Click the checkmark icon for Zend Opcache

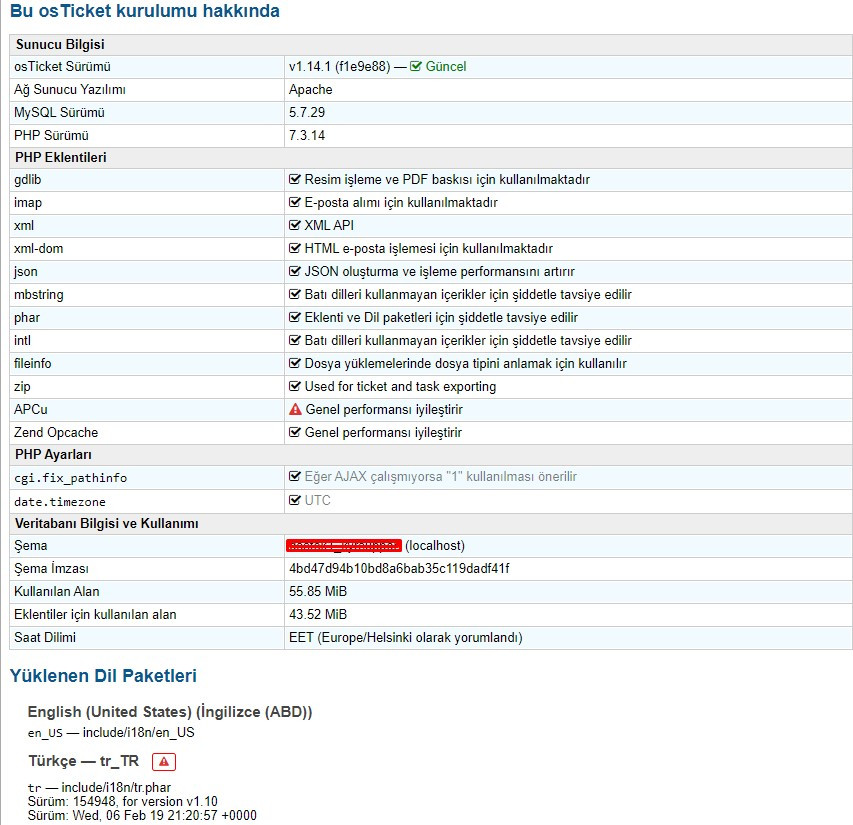(x=295, y=433)
